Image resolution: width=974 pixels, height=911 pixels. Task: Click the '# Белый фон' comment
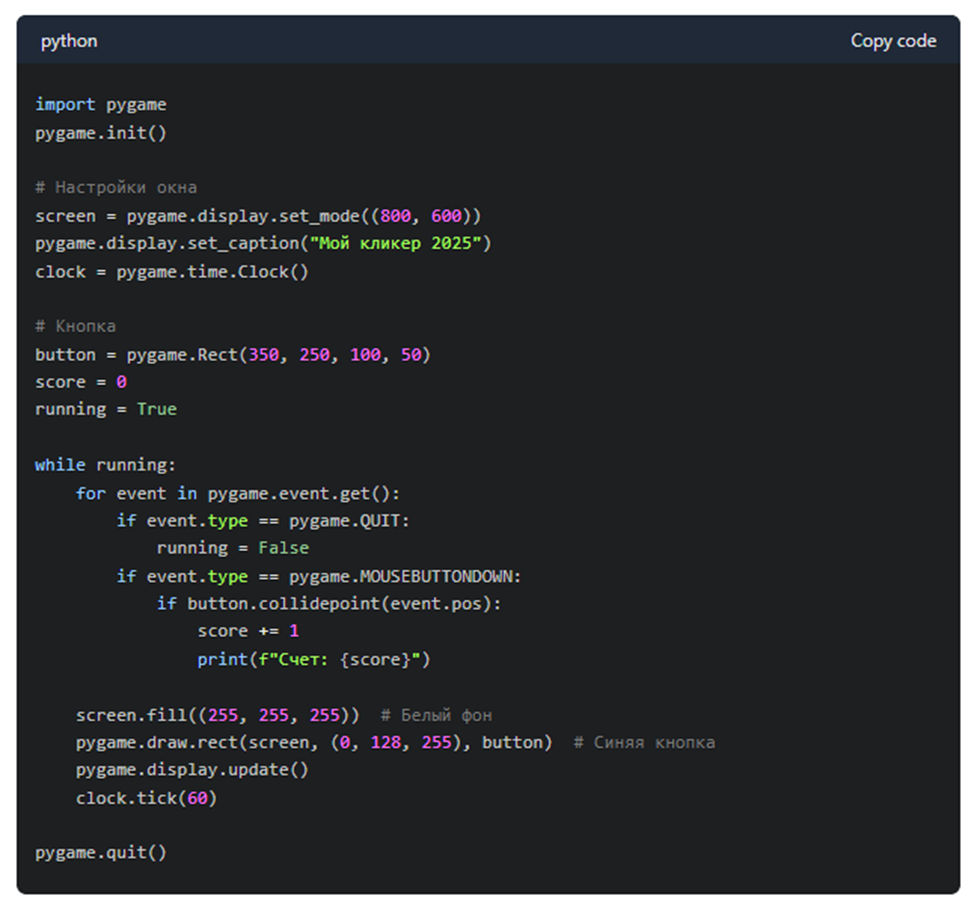(436, 715)
